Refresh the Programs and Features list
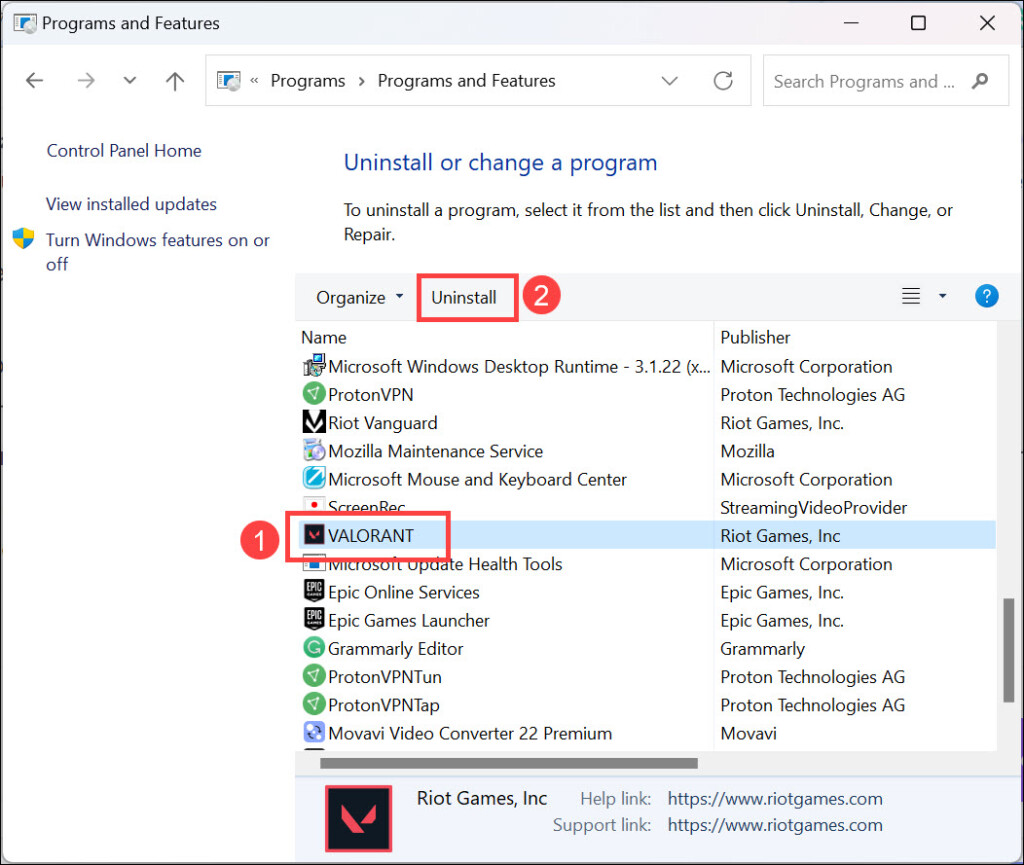The width and height of the screenshot is (1024, 865). tap(722, 81)
